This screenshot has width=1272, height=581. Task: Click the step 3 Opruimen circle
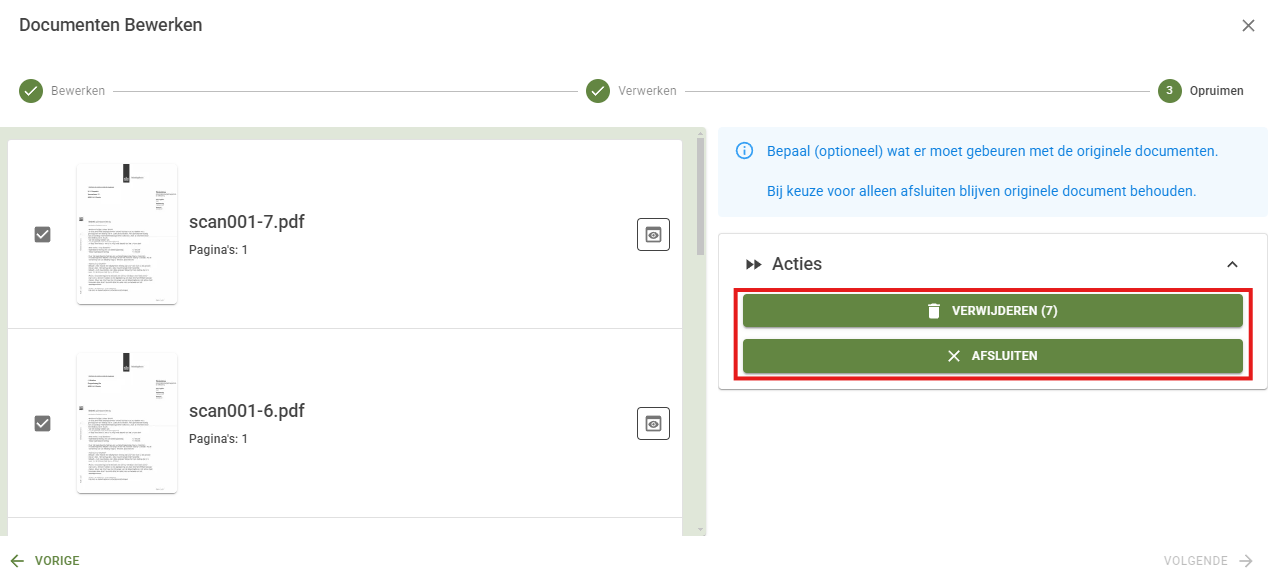tap(1170, 91)
